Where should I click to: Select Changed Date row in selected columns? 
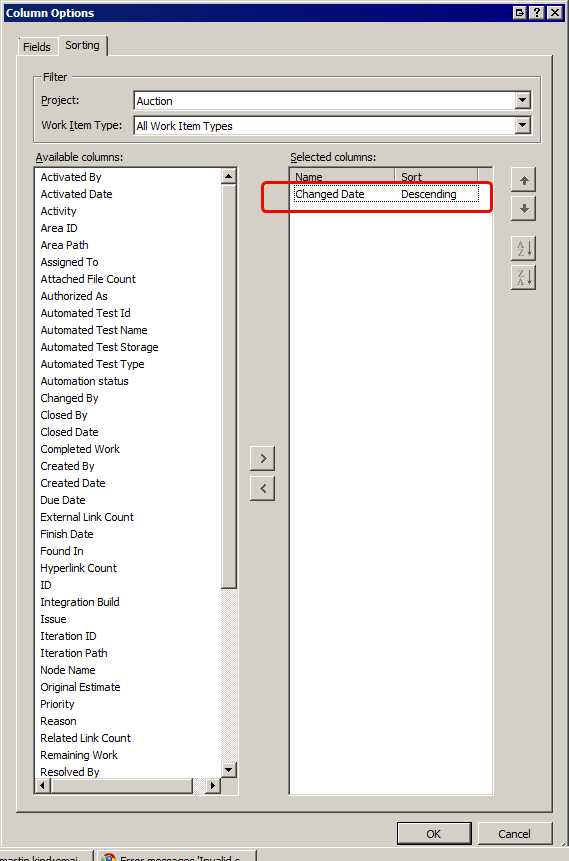coord(386,194)
